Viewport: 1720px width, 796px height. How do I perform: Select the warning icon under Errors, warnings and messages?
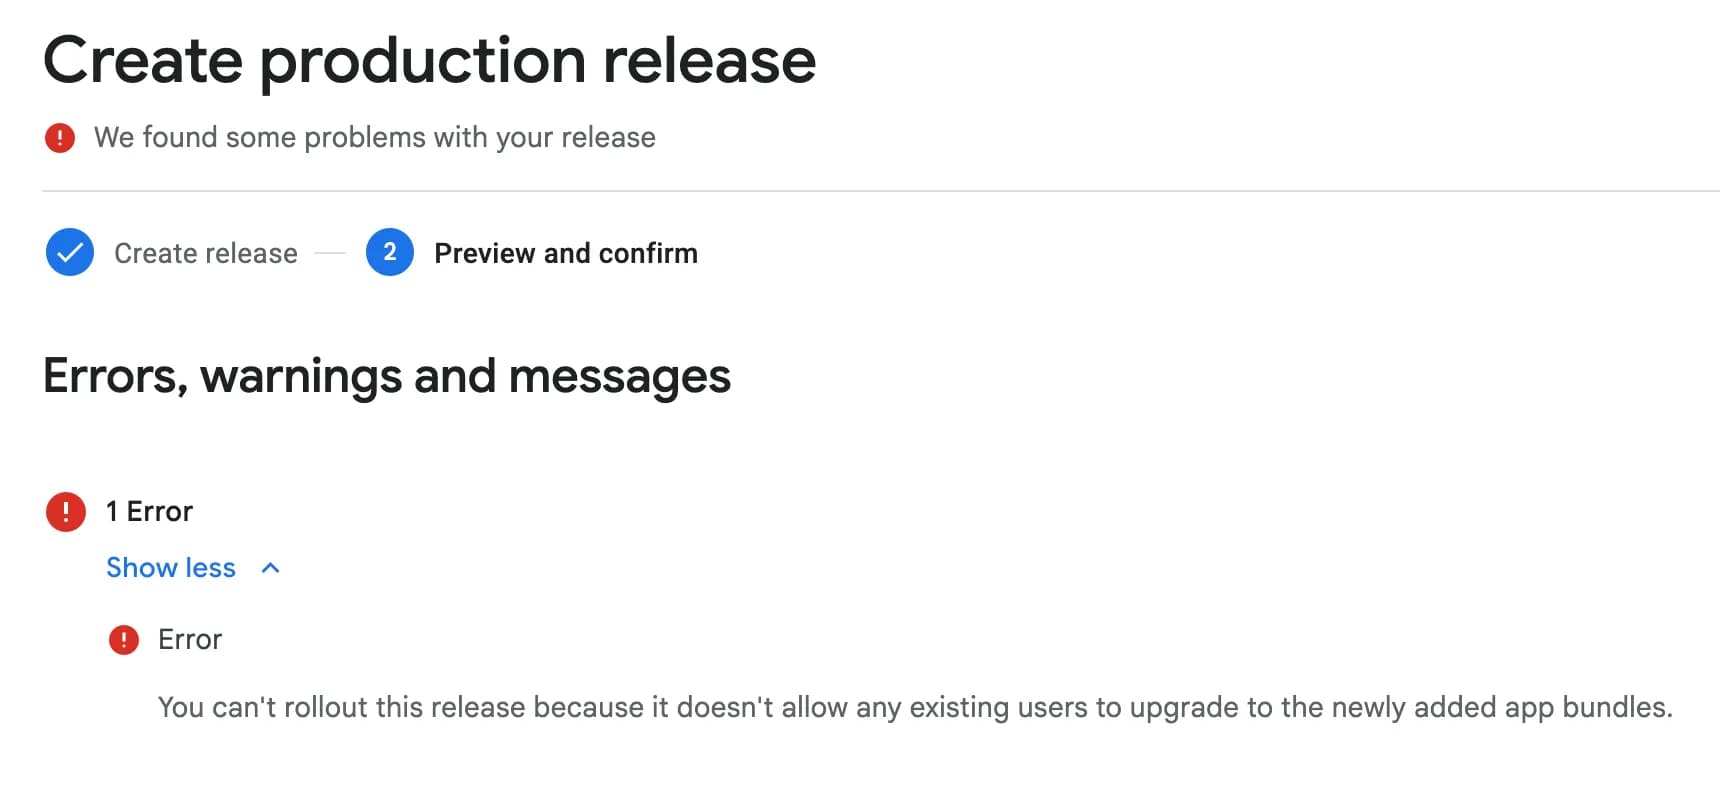66,511
